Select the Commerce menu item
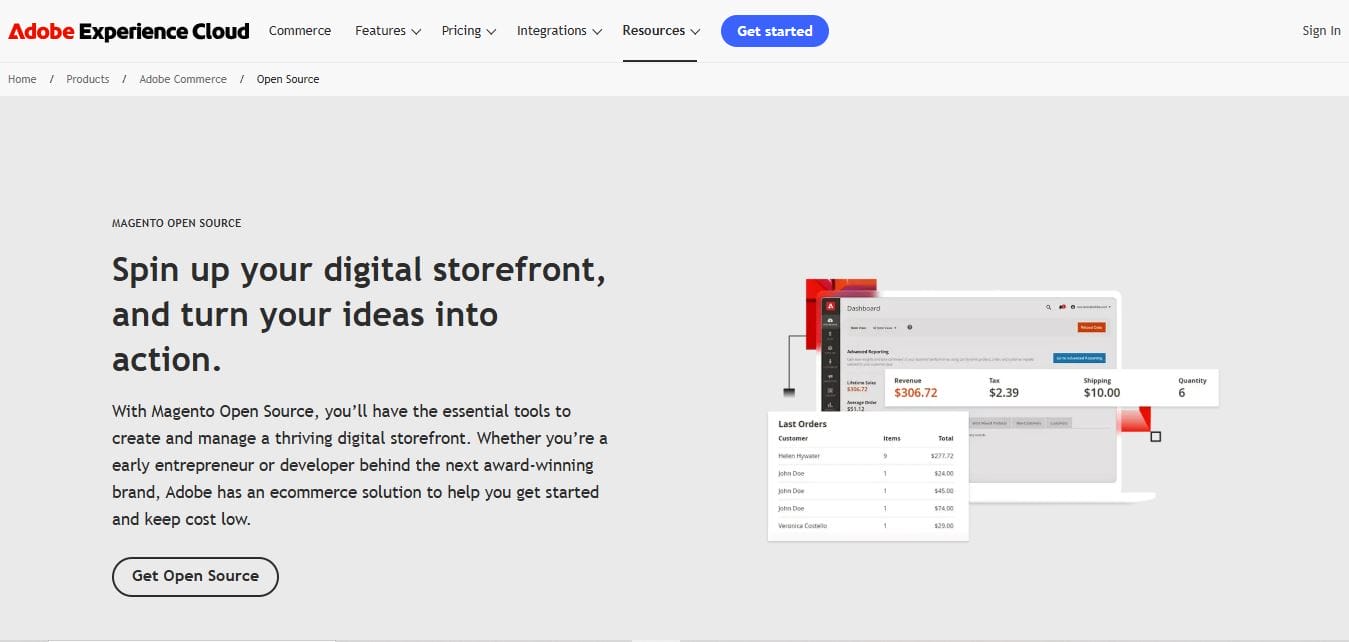 pos(299,30)
